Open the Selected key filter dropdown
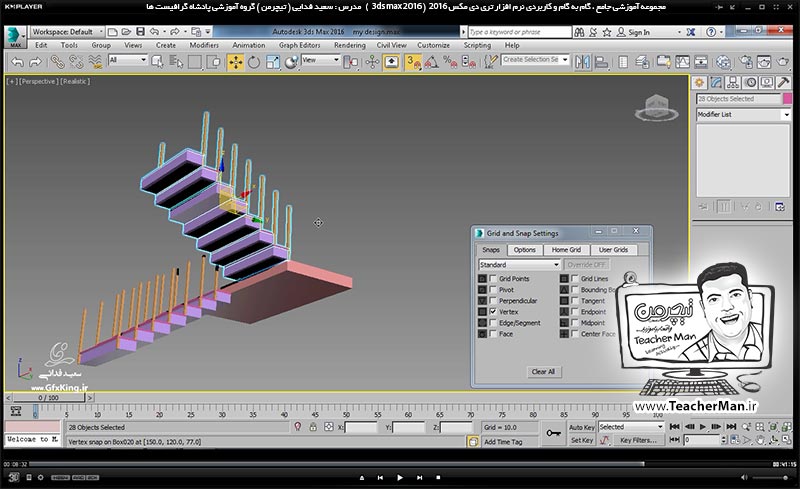 click(631, 427)
